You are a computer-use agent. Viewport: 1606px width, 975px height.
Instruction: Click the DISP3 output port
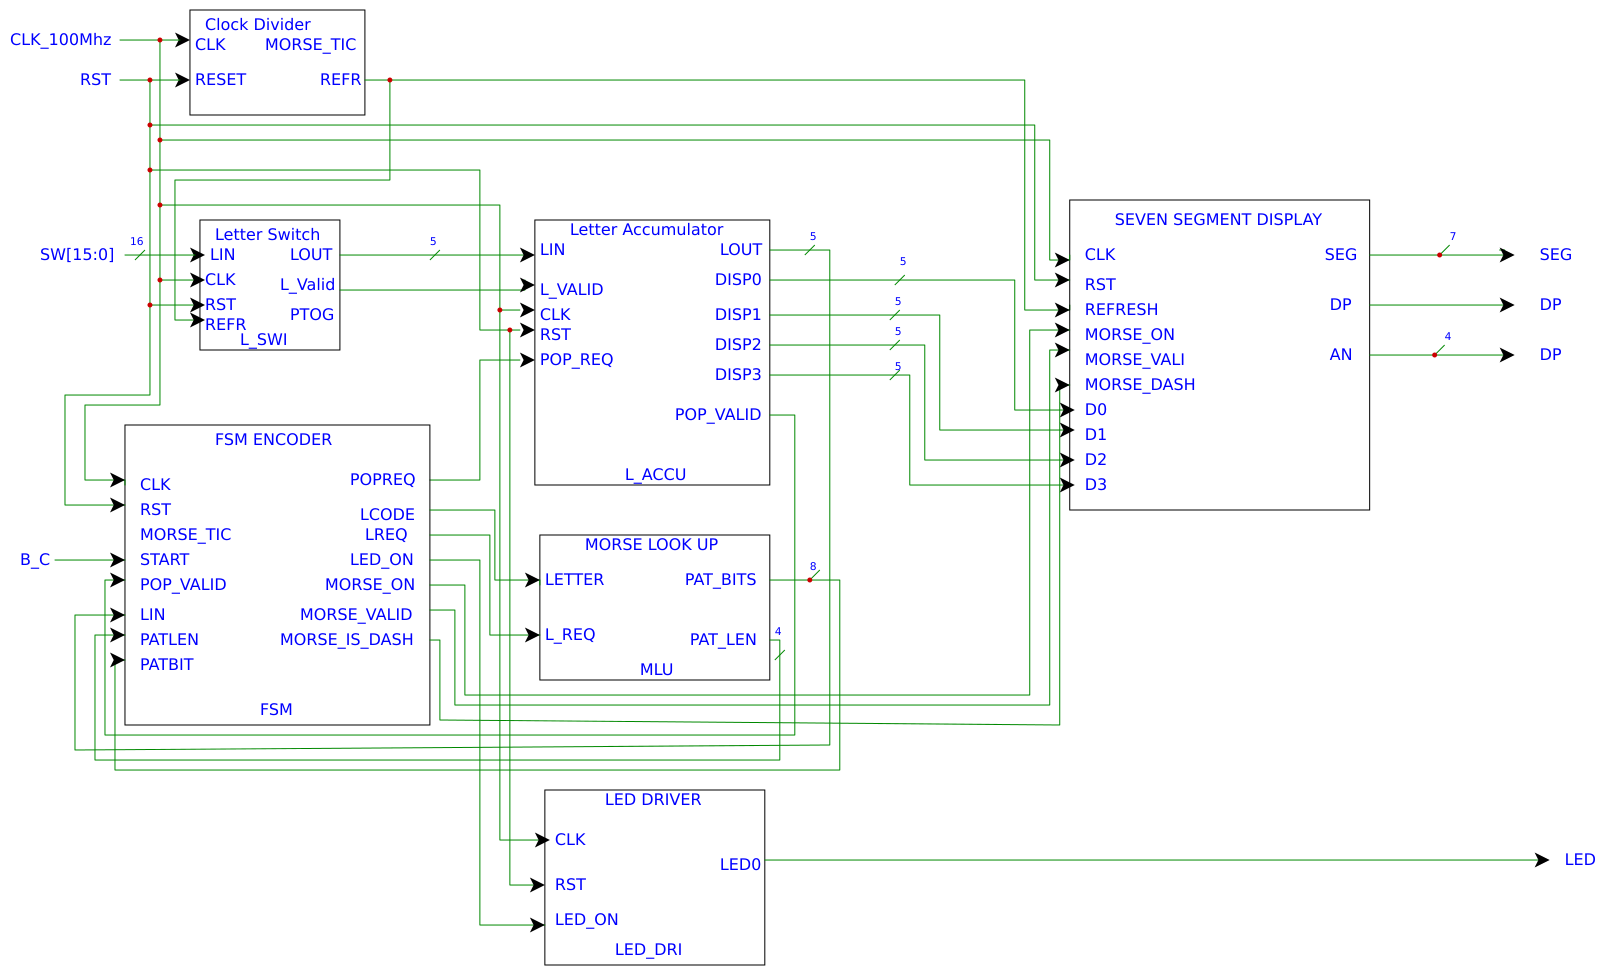tap(738, 375)
